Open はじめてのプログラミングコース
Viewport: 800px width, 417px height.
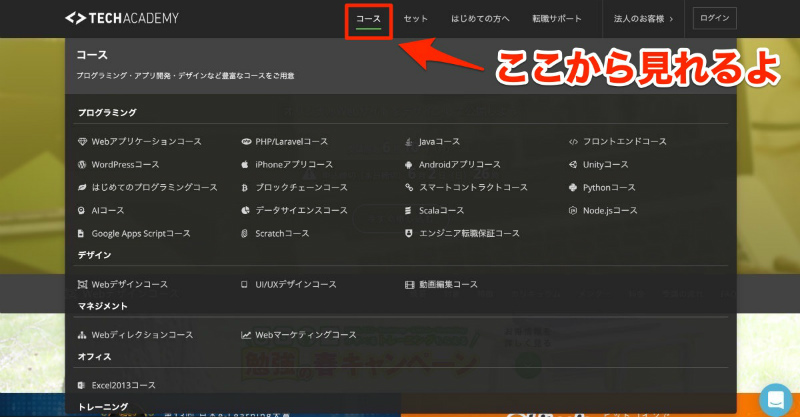click(154, 187)
